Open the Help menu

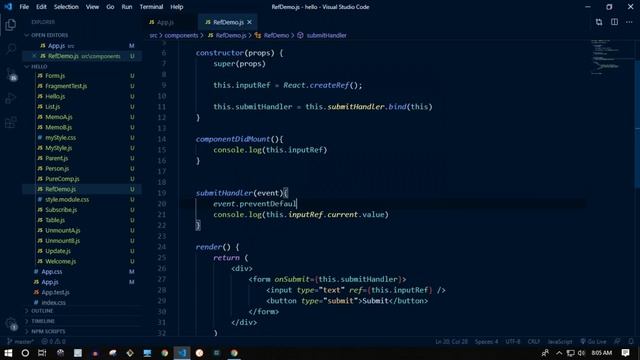(x=177, y=7)
